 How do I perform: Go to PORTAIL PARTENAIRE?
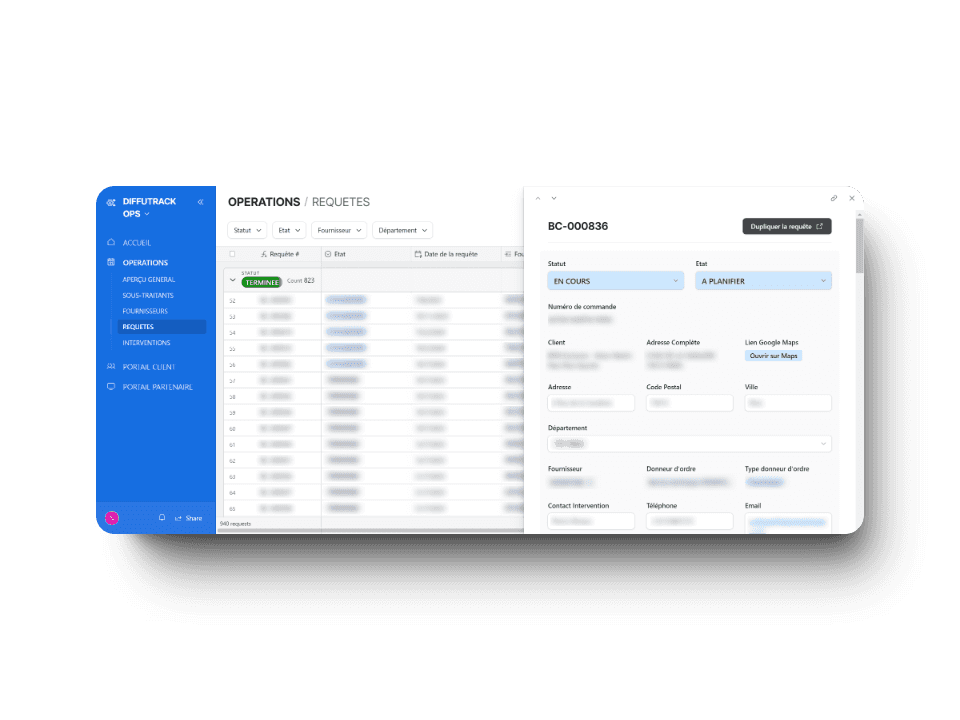(157, 387)
